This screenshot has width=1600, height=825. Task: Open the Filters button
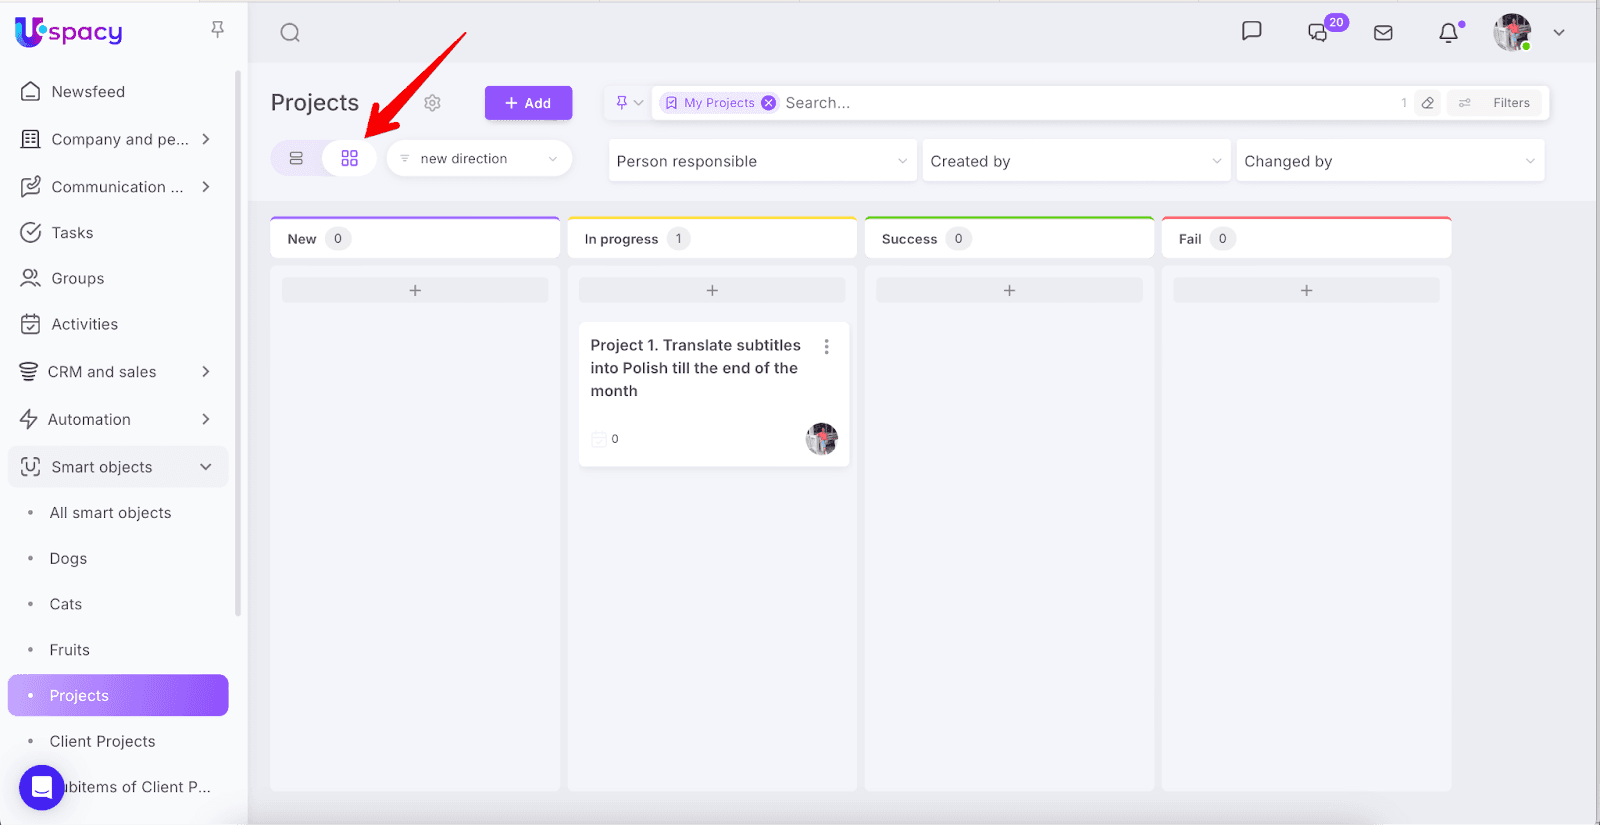[1497, 103]
